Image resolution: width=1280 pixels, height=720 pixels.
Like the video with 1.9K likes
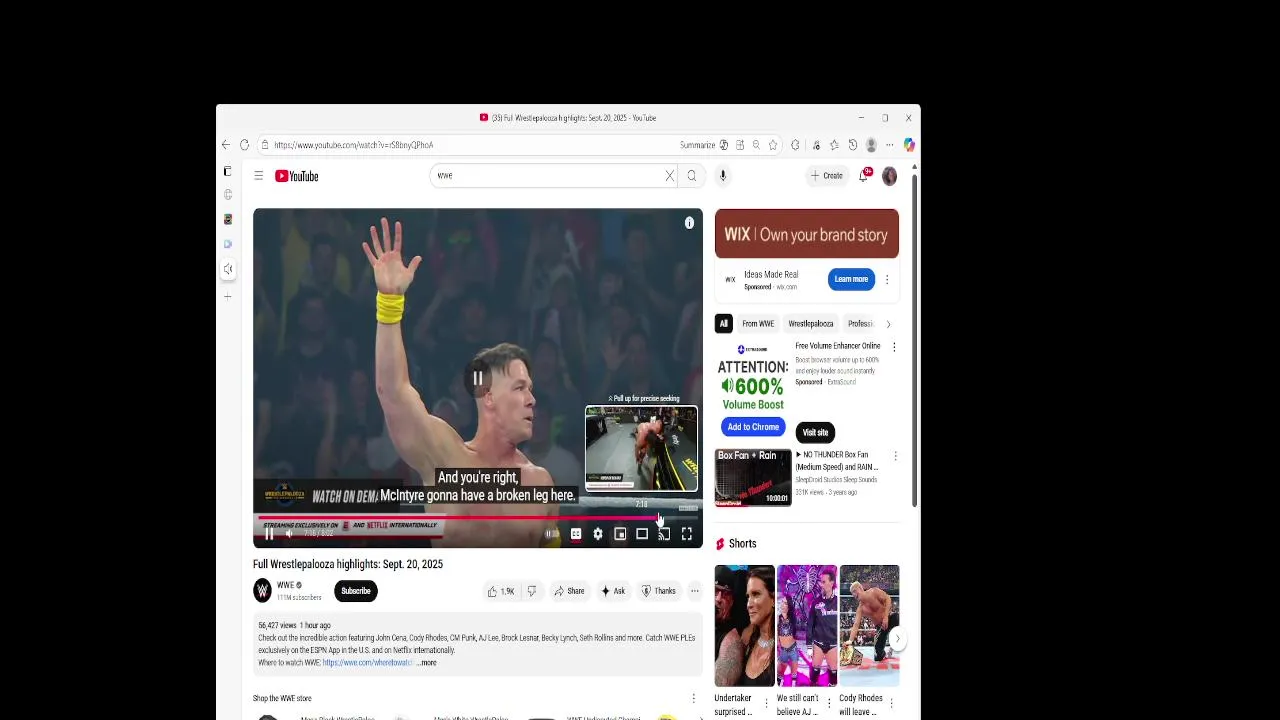click(x=501, y=591)
